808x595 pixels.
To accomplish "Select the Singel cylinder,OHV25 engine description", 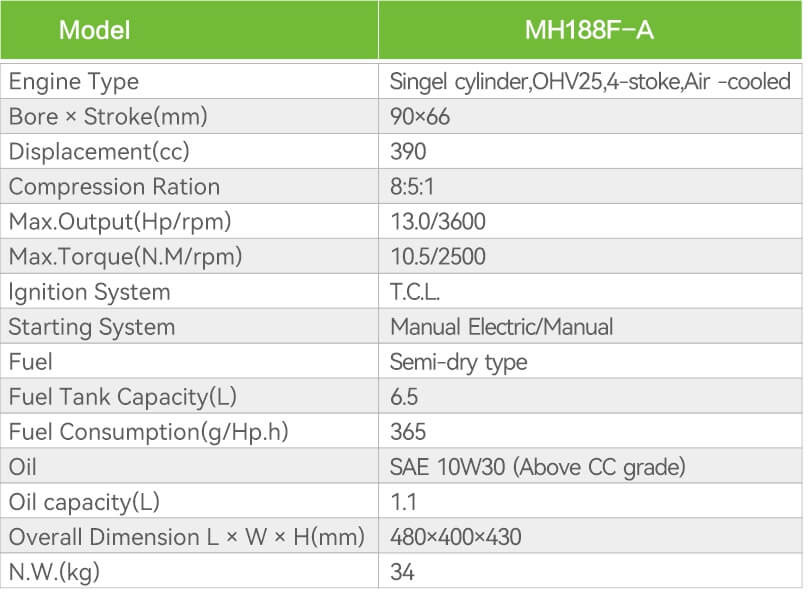I will point(590,82).
